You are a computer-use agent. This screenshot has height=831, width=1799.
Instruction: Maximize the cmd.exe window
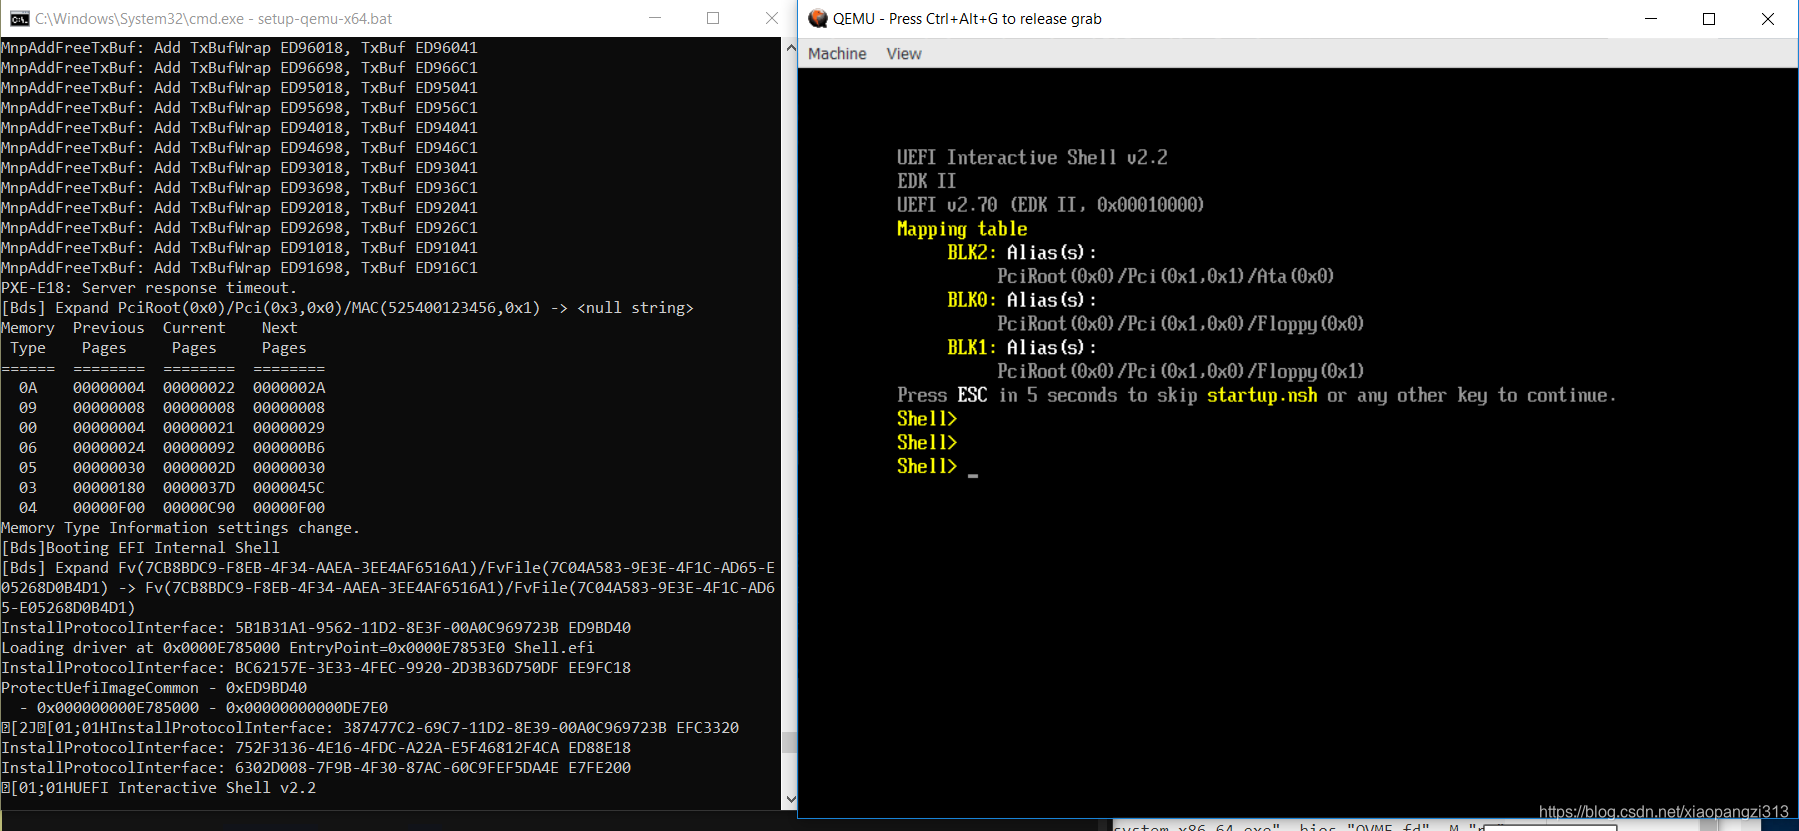(x=713, y=18)
